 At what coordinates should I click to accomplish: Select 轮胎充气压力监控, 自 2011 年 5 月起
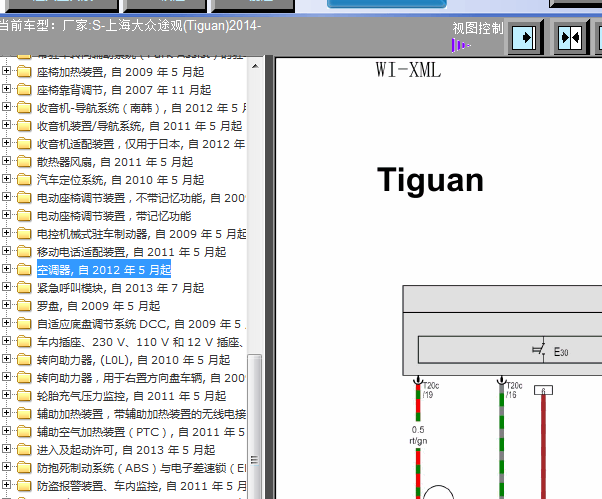point(131,396)
